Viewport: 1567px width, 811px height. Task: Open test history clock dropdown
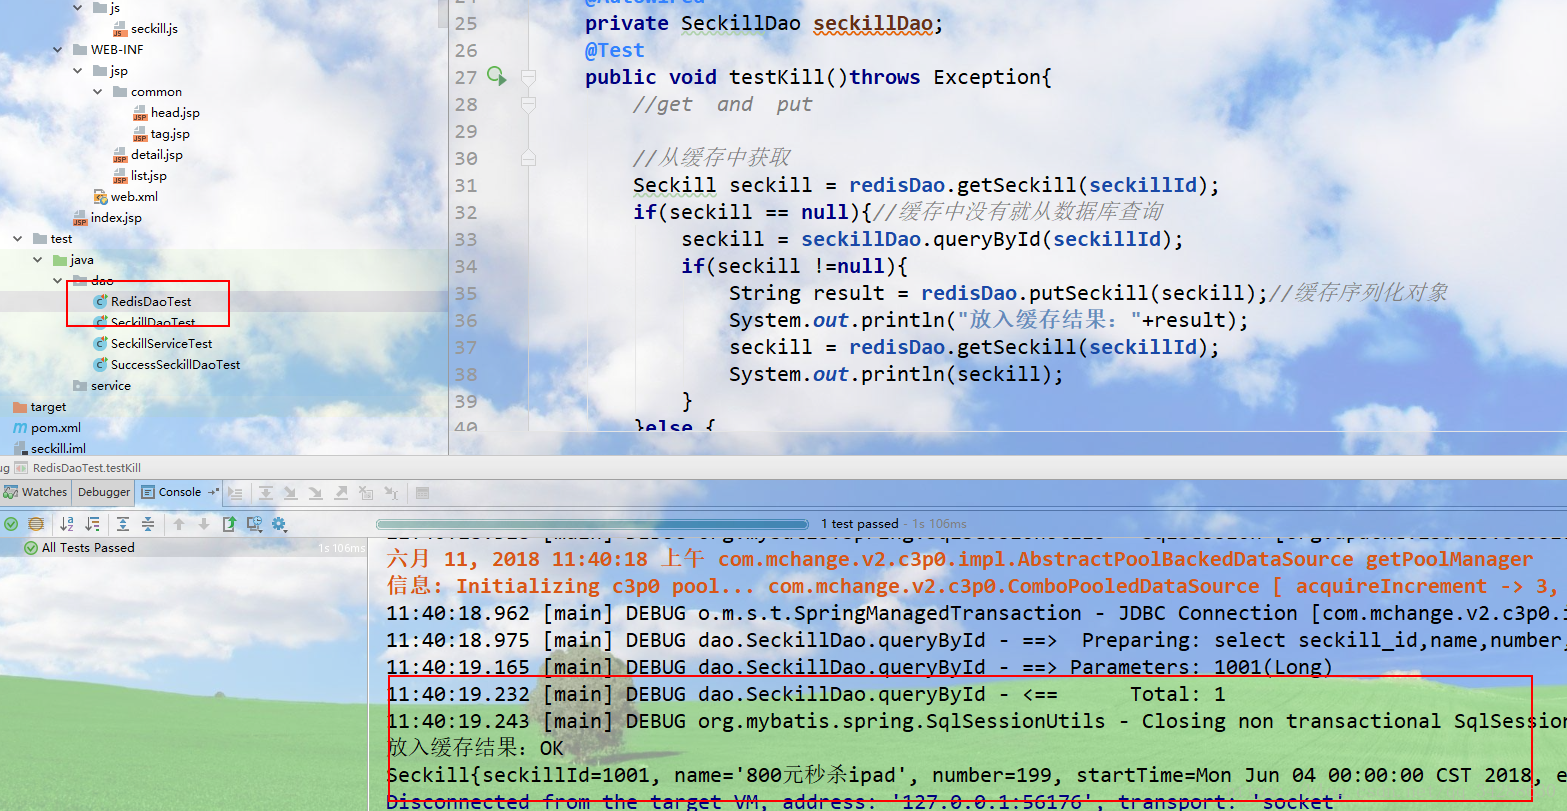(x=255, y=523)
